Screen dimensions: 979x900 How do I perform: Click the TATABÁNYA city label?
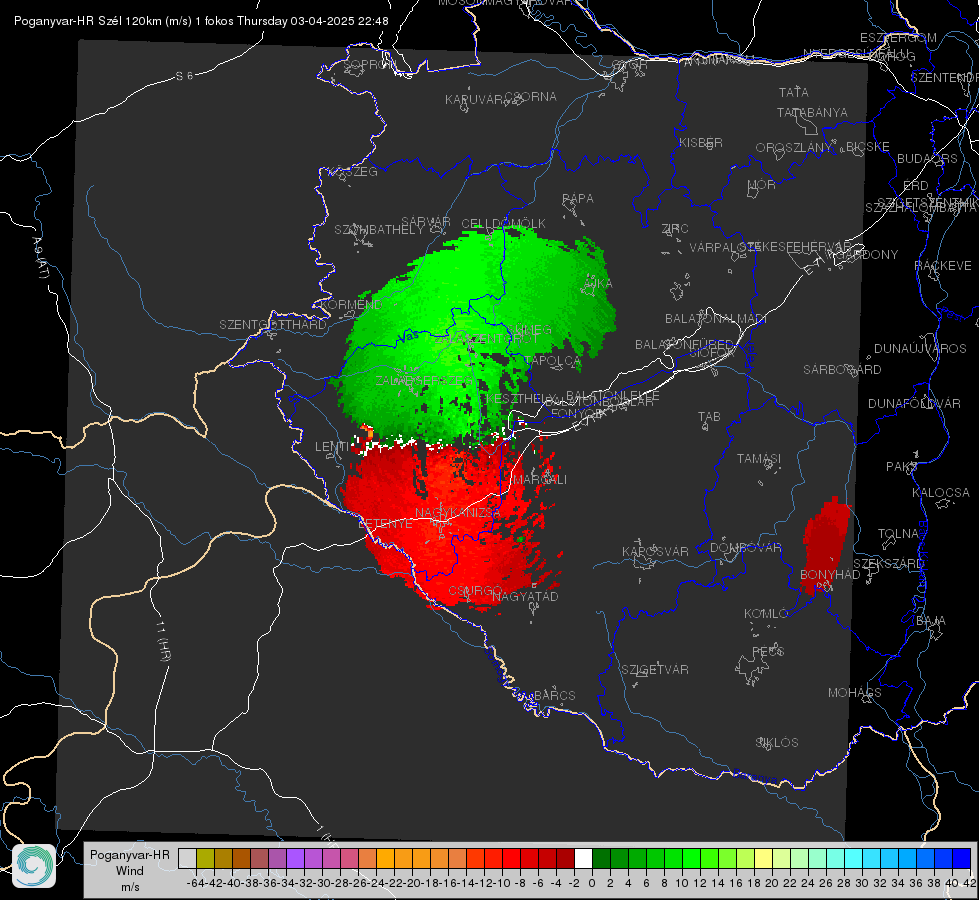coord(812,113)
